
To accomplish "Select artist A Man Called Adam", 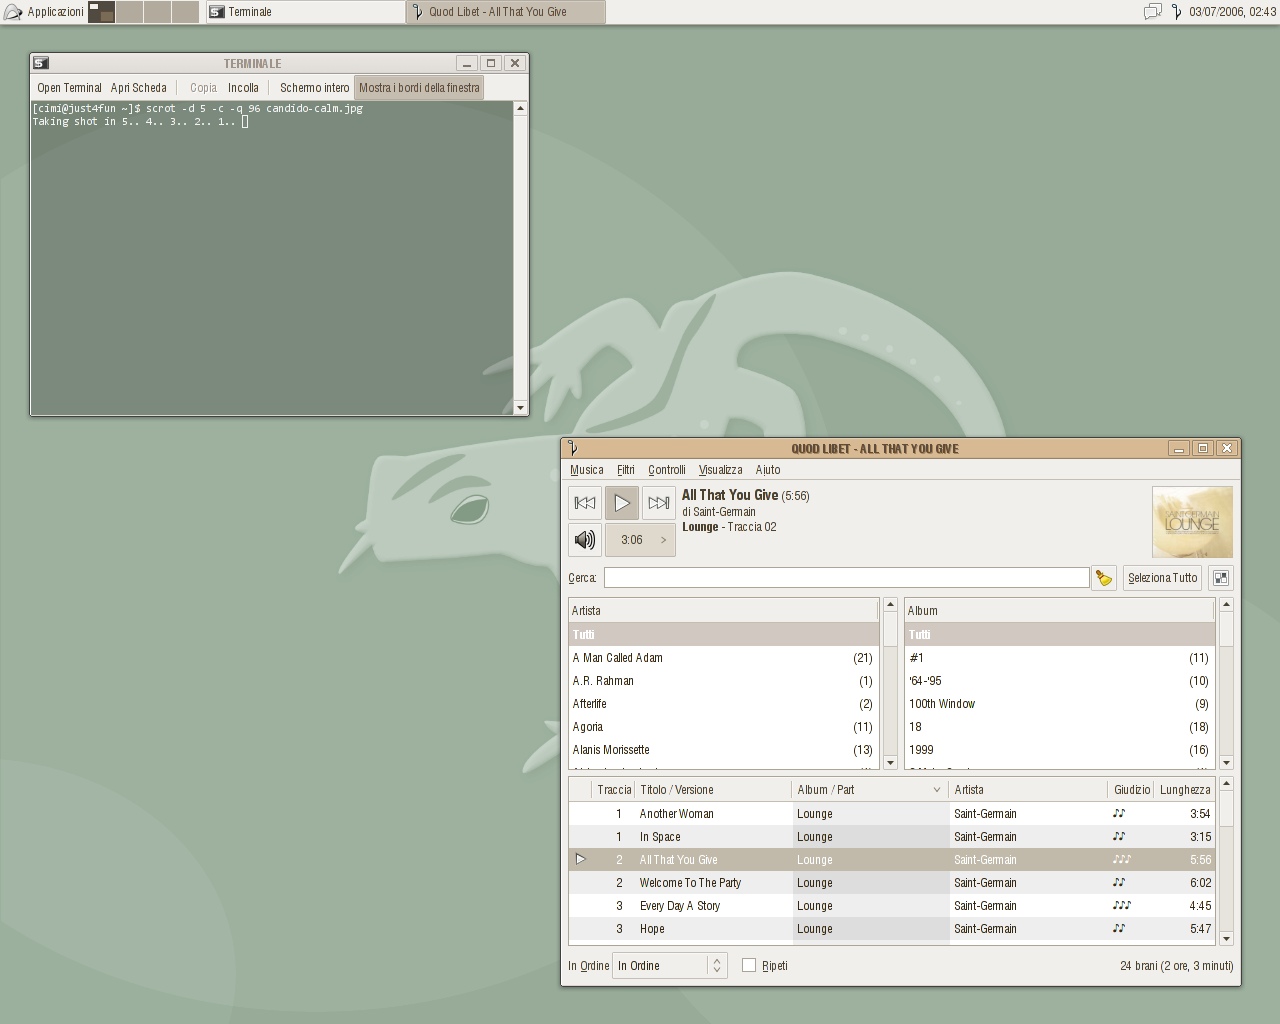I will coord(724,658).
